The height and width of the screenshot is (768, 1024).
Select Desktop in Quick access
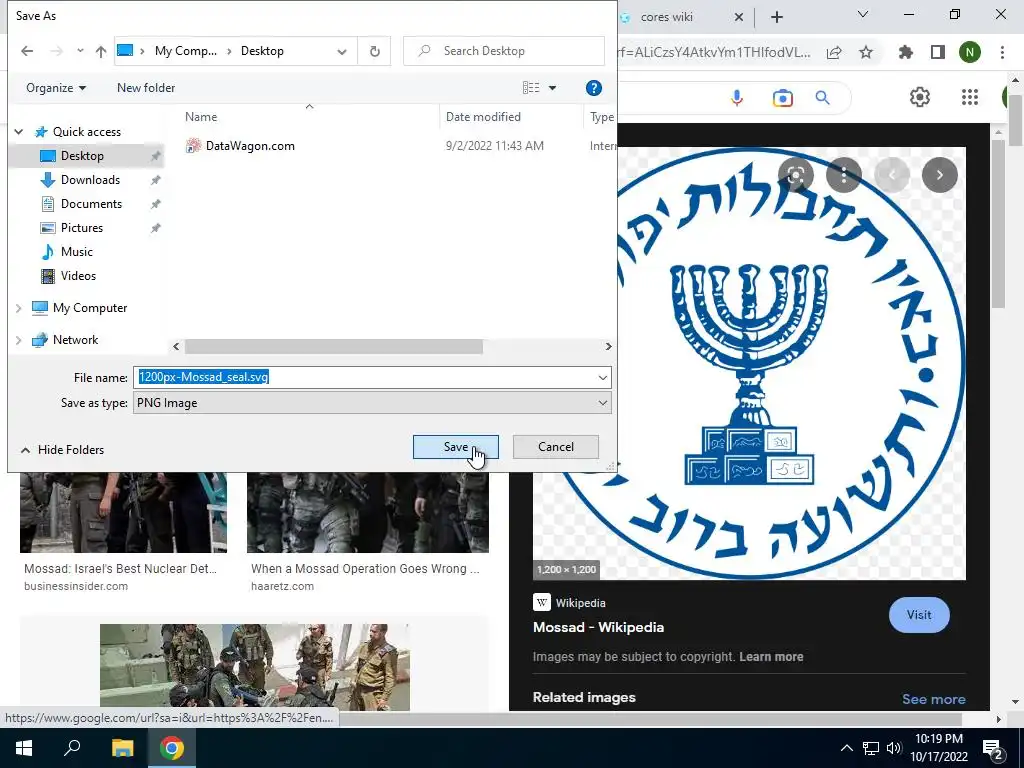tap(82, 155)
